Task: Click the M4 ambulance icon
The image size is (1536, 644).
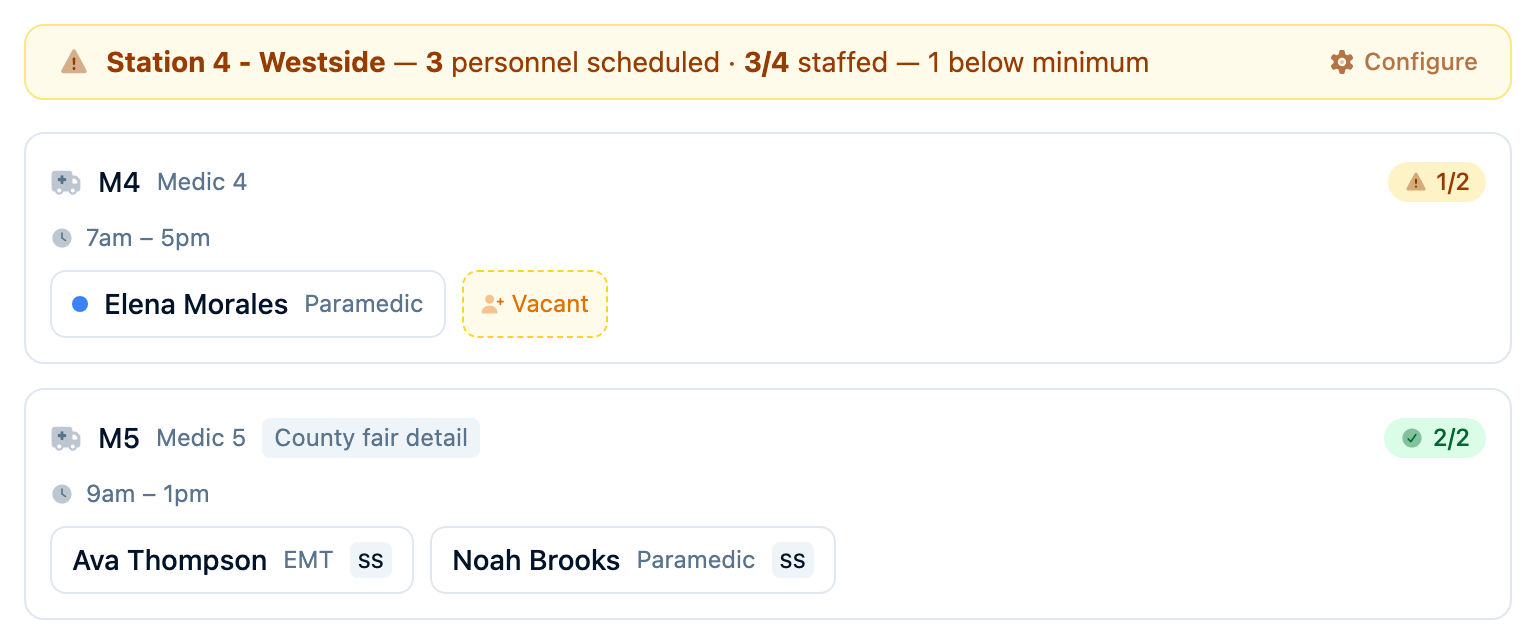Action: pos(66,183)
